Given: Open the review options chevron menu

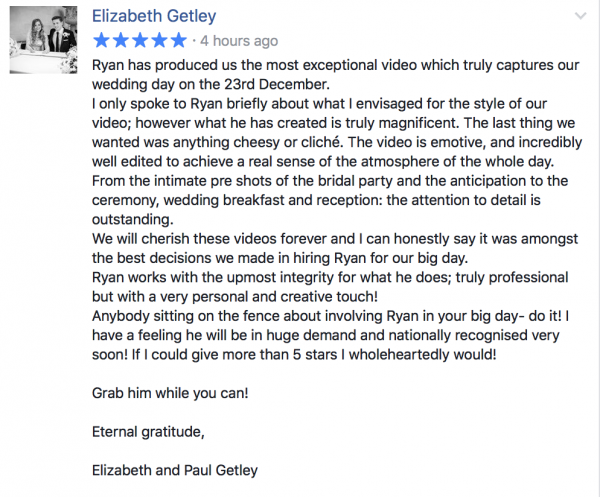Looking at the screenshot, I should pos(580,17).
